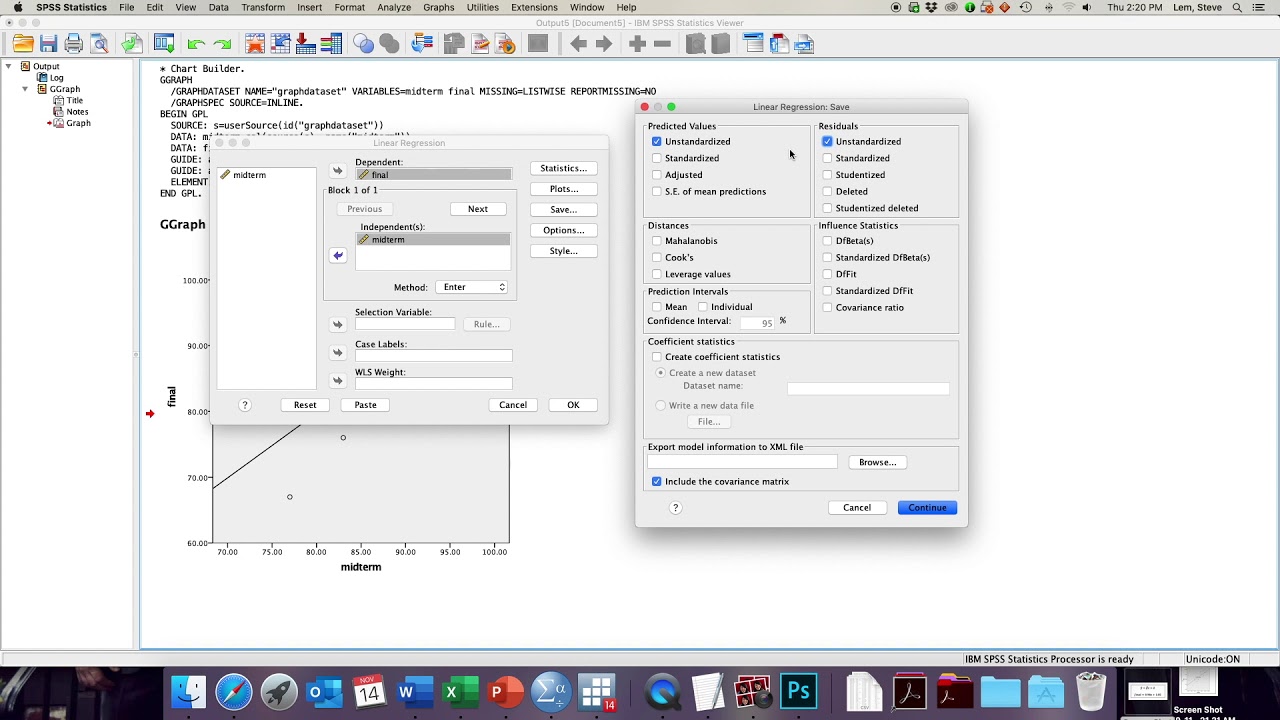1280x720 pixels.
Task: Open the Extensions menu
Action: point(534,7)
